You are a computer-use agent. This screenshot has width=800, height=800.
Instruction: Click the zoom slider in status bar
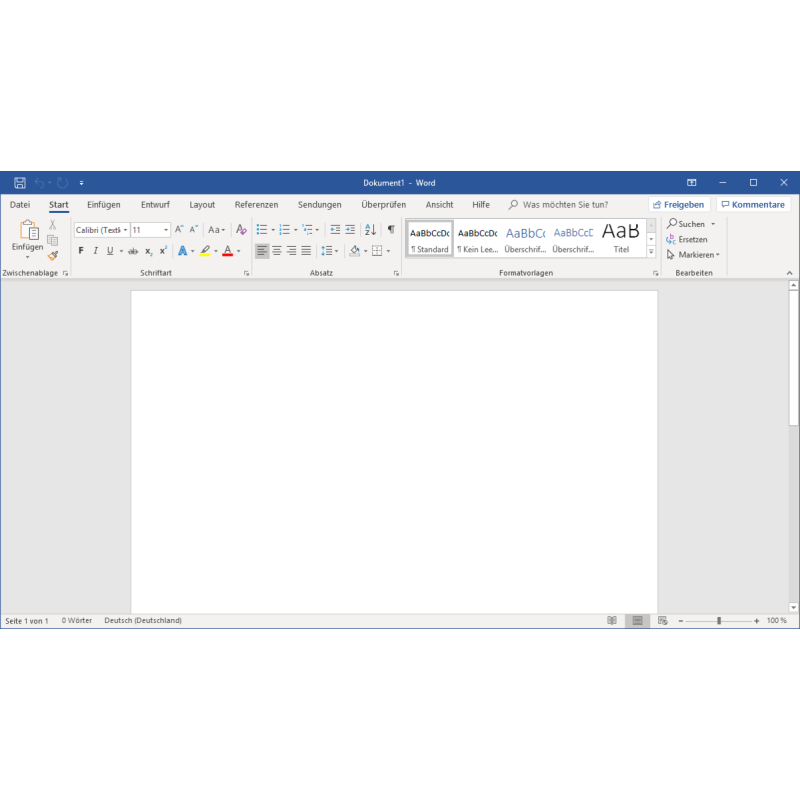click(718, 621)
